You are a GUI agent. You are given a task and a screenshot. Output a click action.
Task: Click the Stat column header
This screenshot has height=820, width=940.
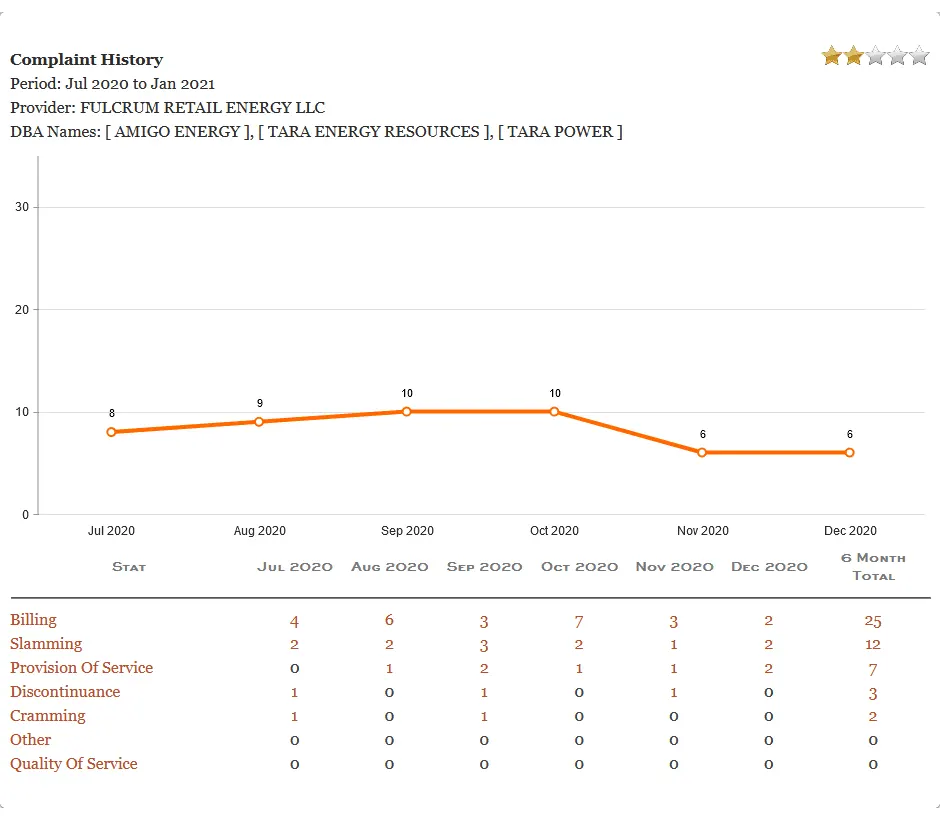coord(129,567)
